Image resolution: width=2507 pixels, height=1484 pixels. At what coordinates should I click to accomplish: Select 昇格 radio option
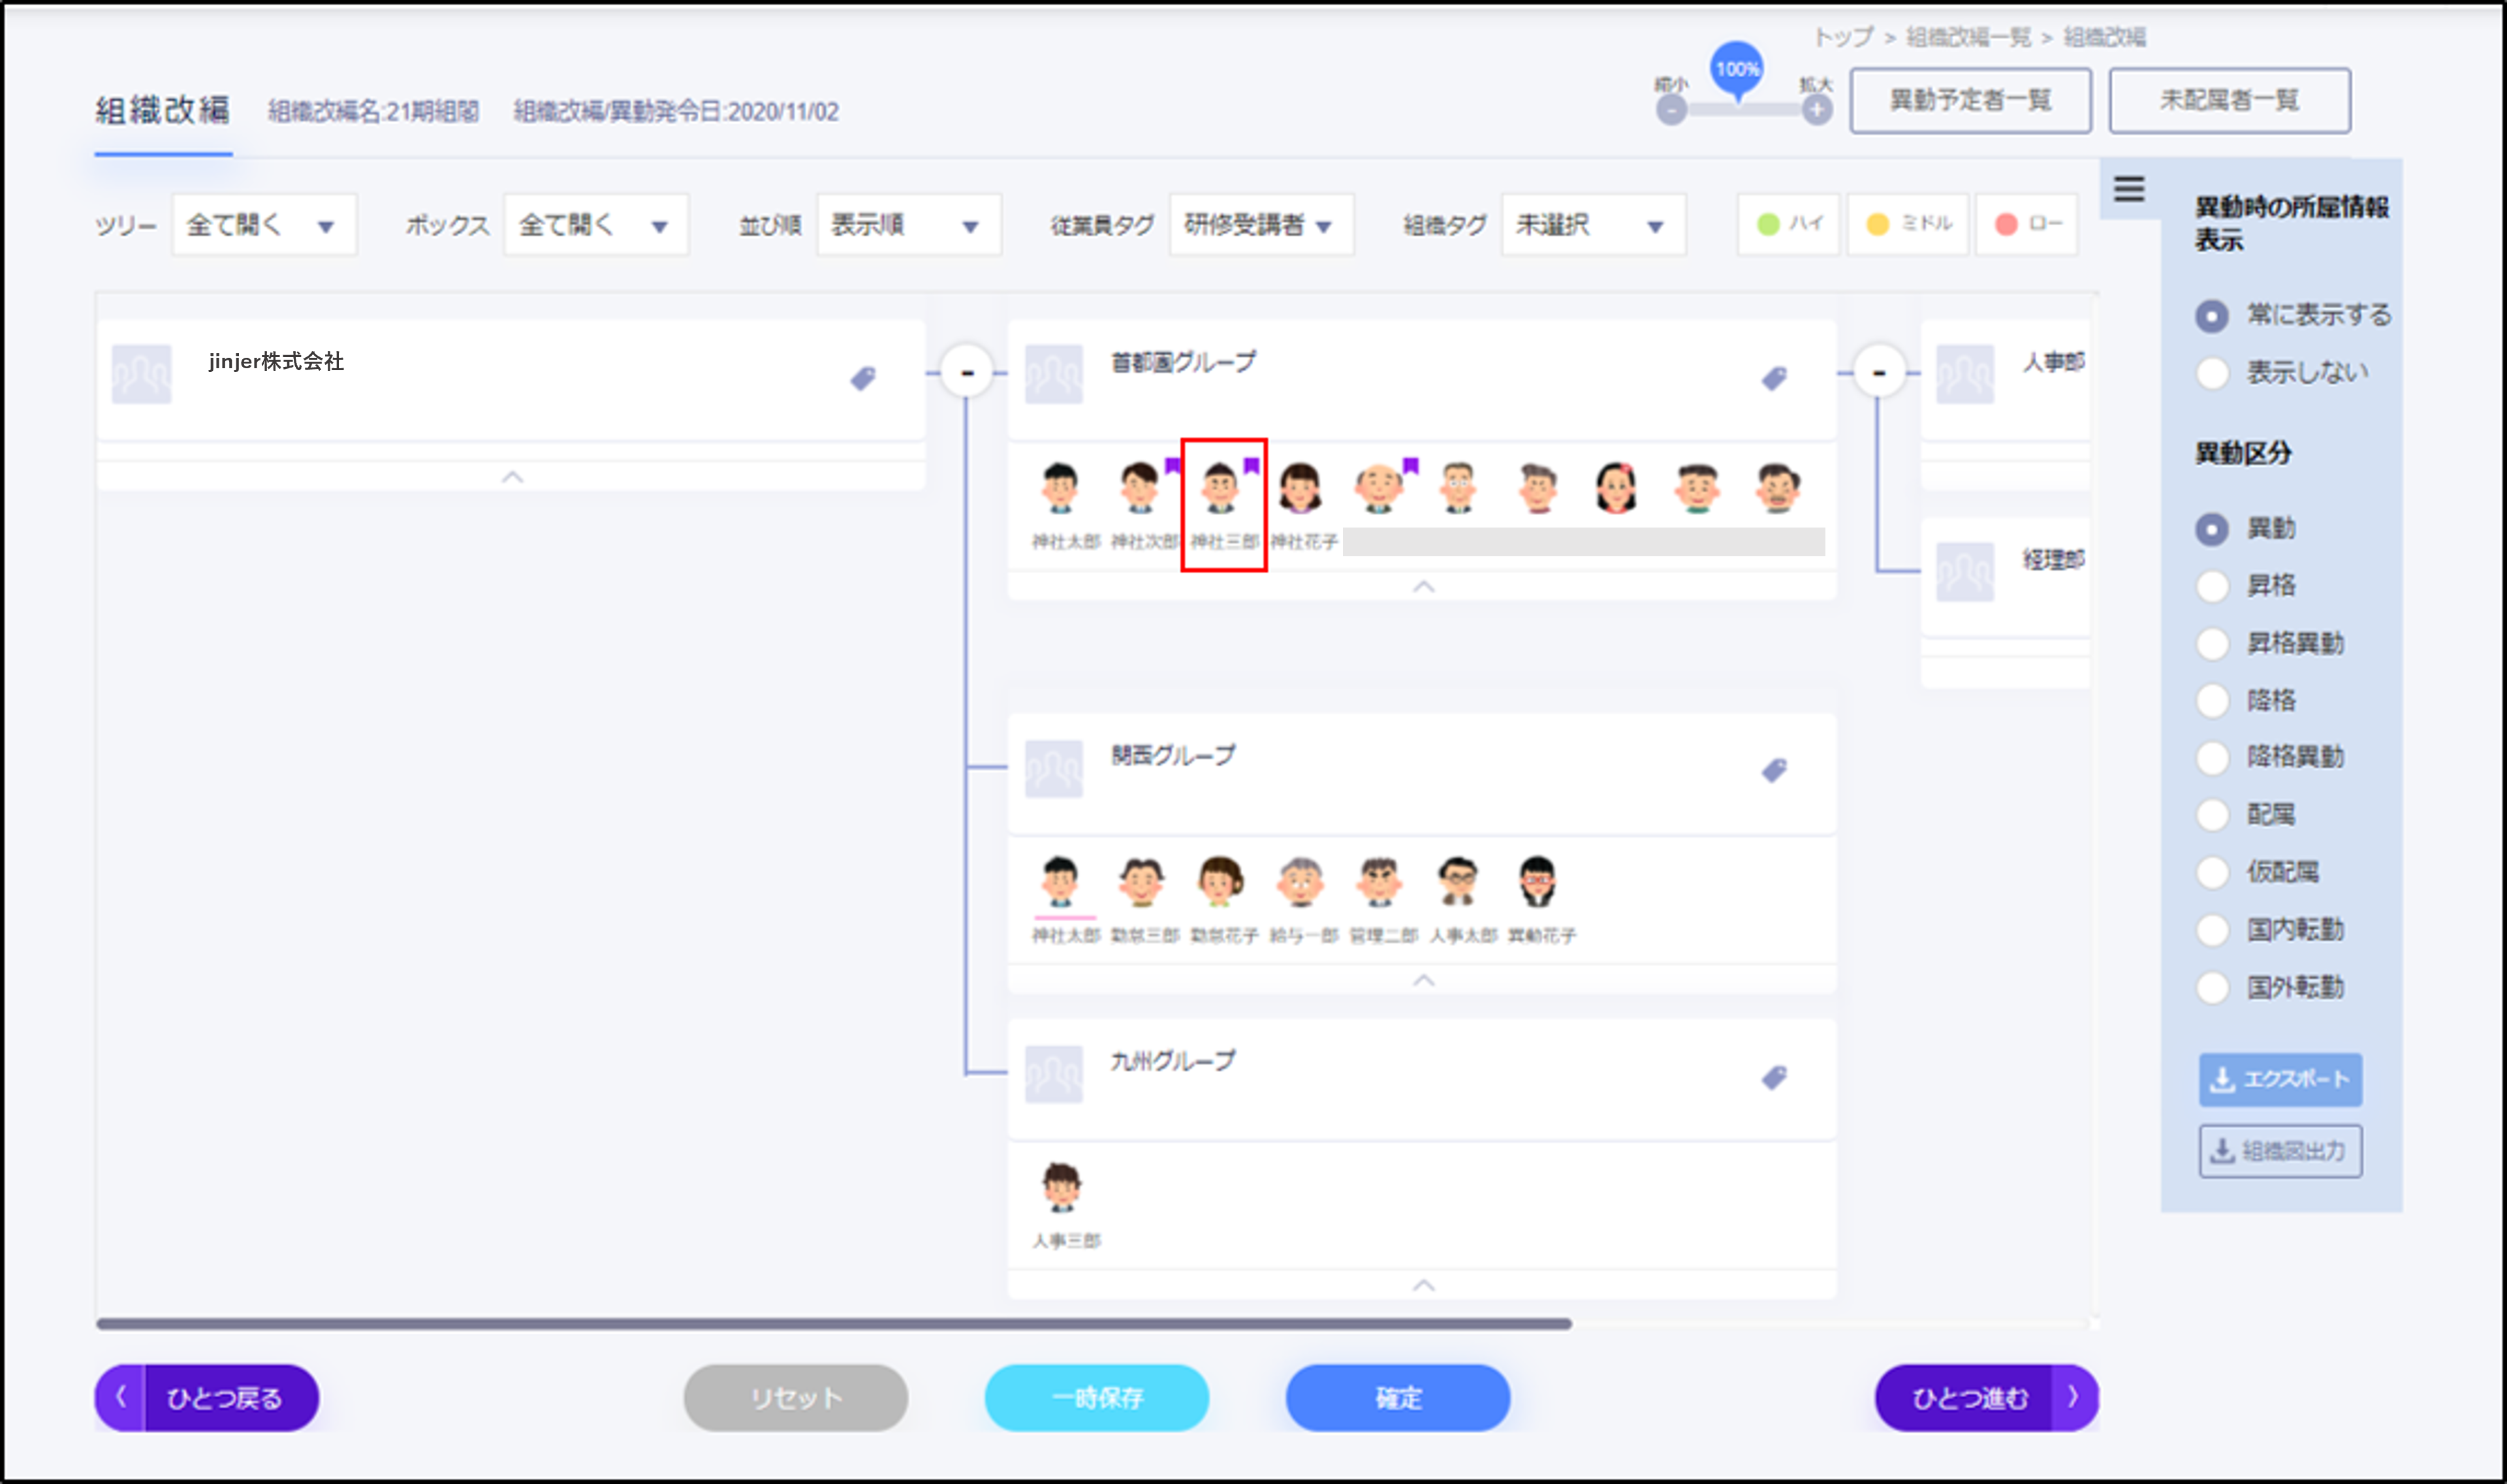[2212, 586]
